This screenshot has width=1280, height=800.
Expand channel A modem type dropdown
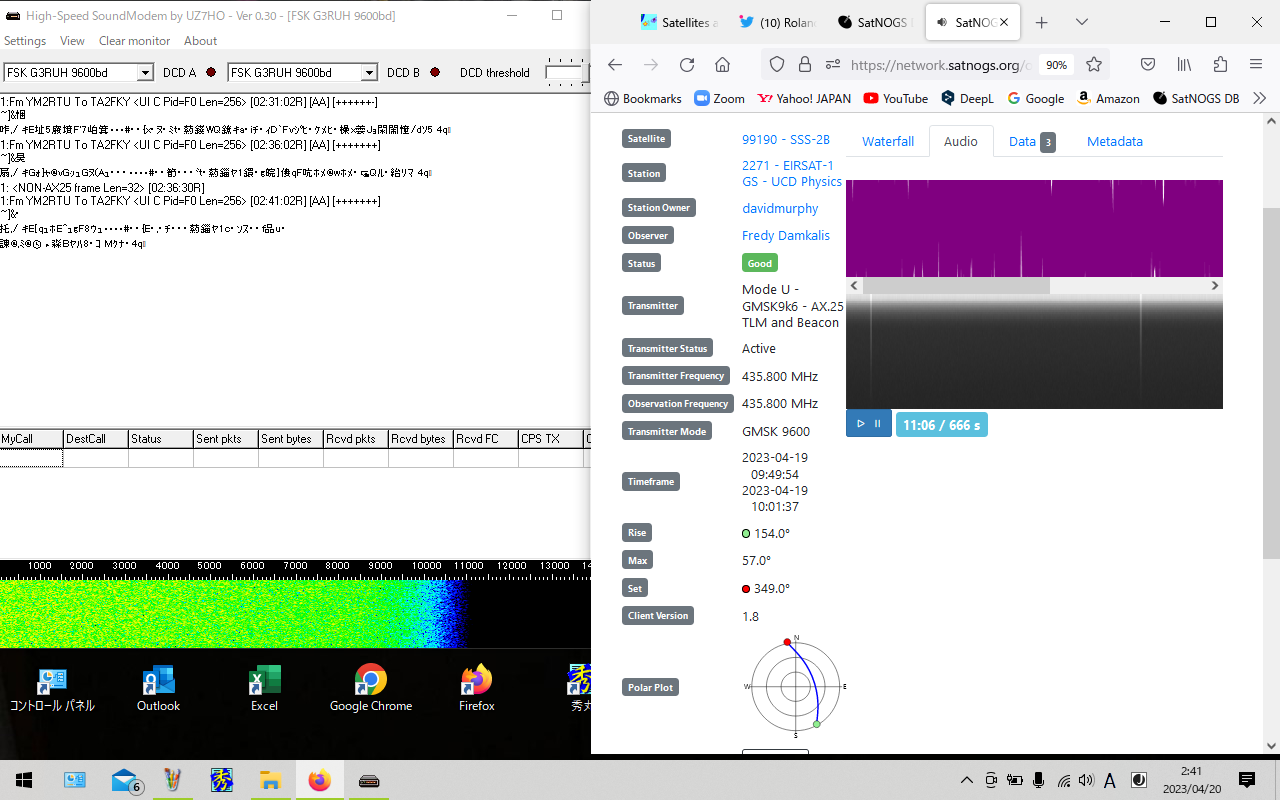pyautogui.click(x=145, y=73)
